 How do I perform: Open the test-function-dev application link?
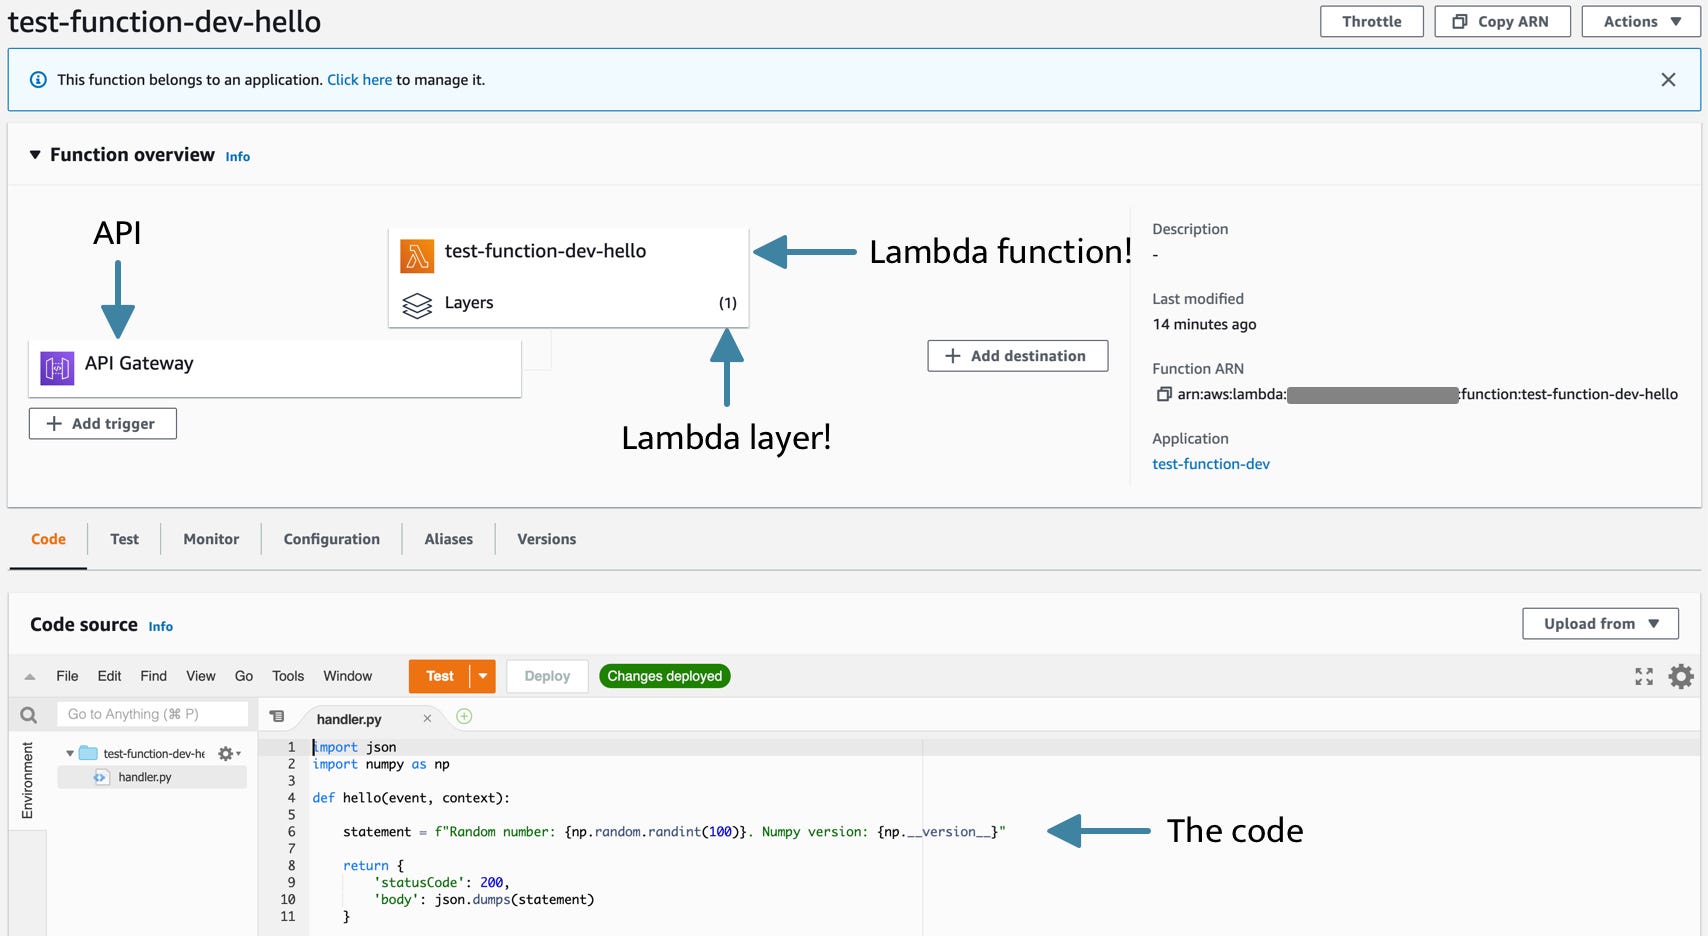tap(1210, 464)
